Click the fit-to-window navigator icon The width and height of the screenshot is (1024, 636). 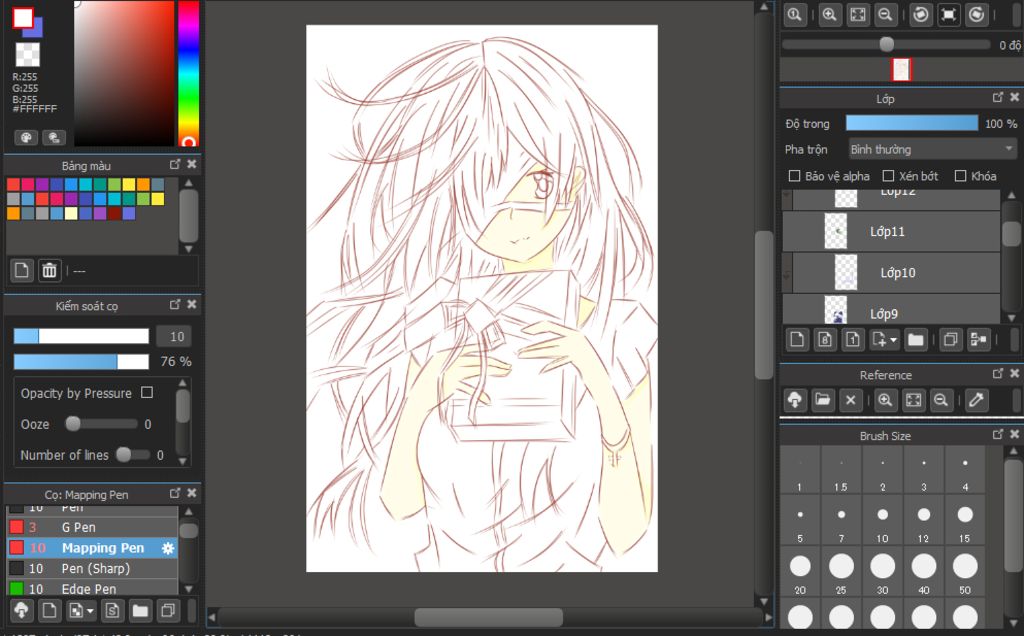pyautogui.click(x=857, y=15)
